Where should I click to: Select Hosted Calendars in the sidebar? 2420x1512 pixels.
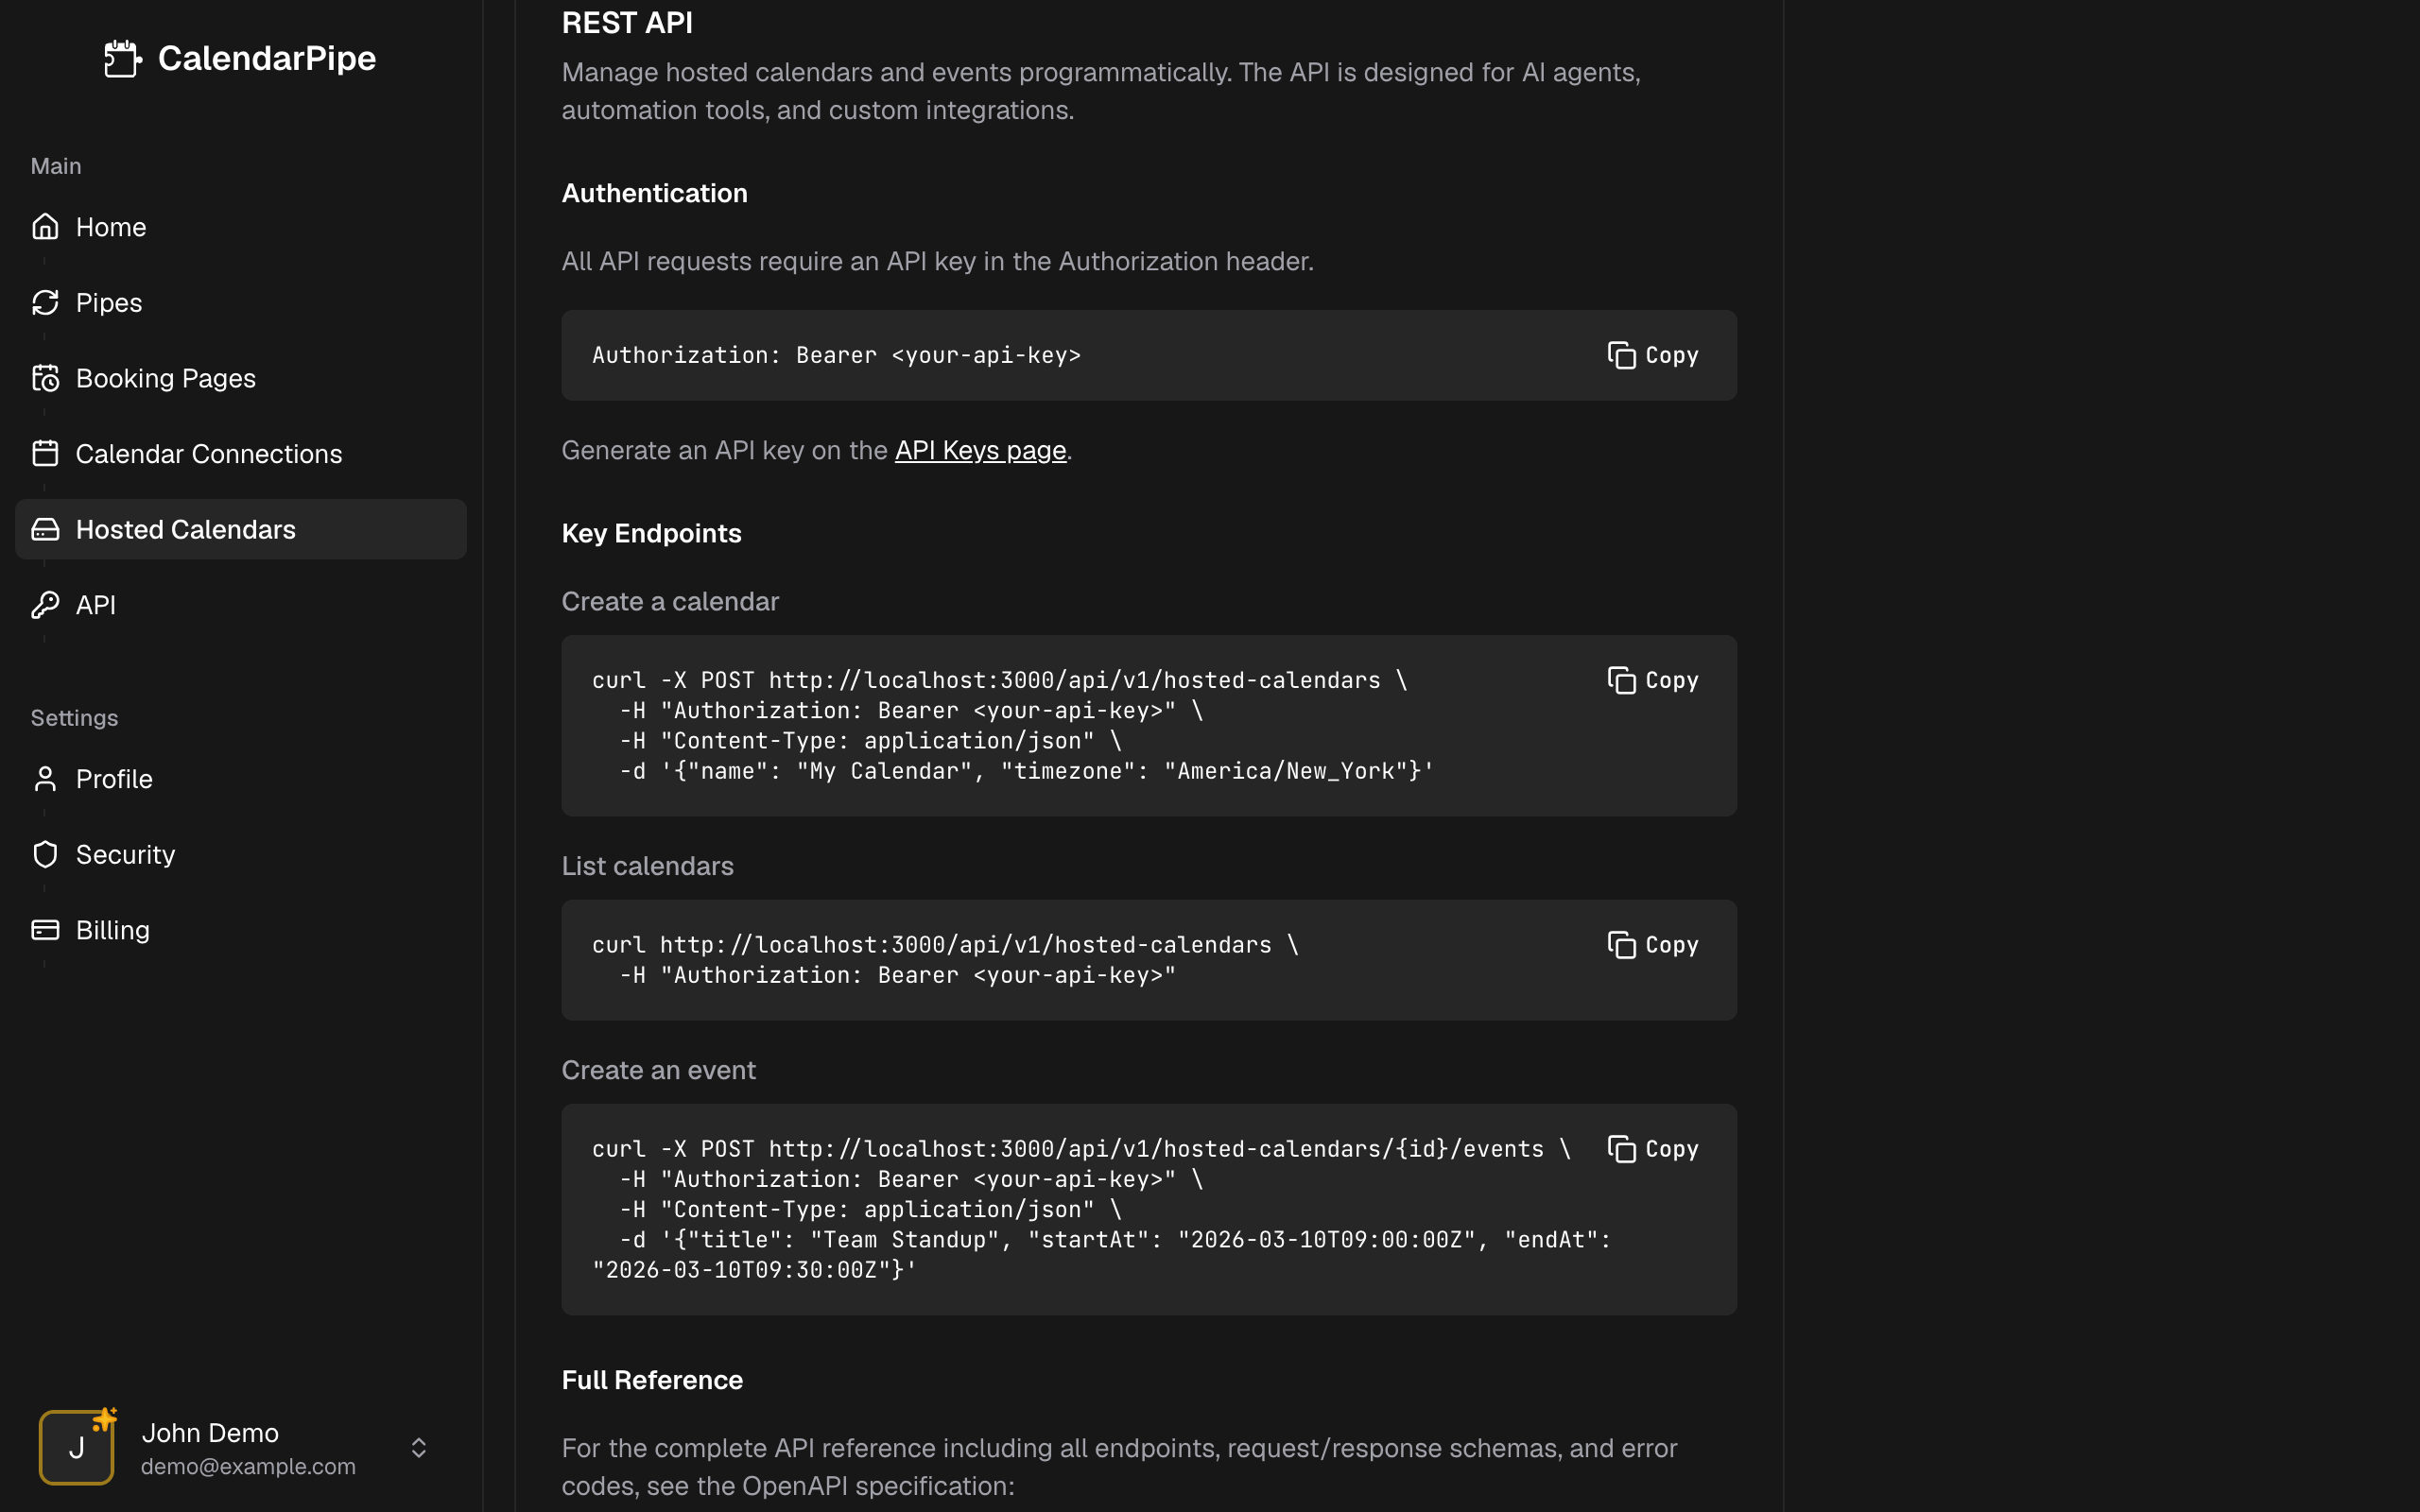241,529
